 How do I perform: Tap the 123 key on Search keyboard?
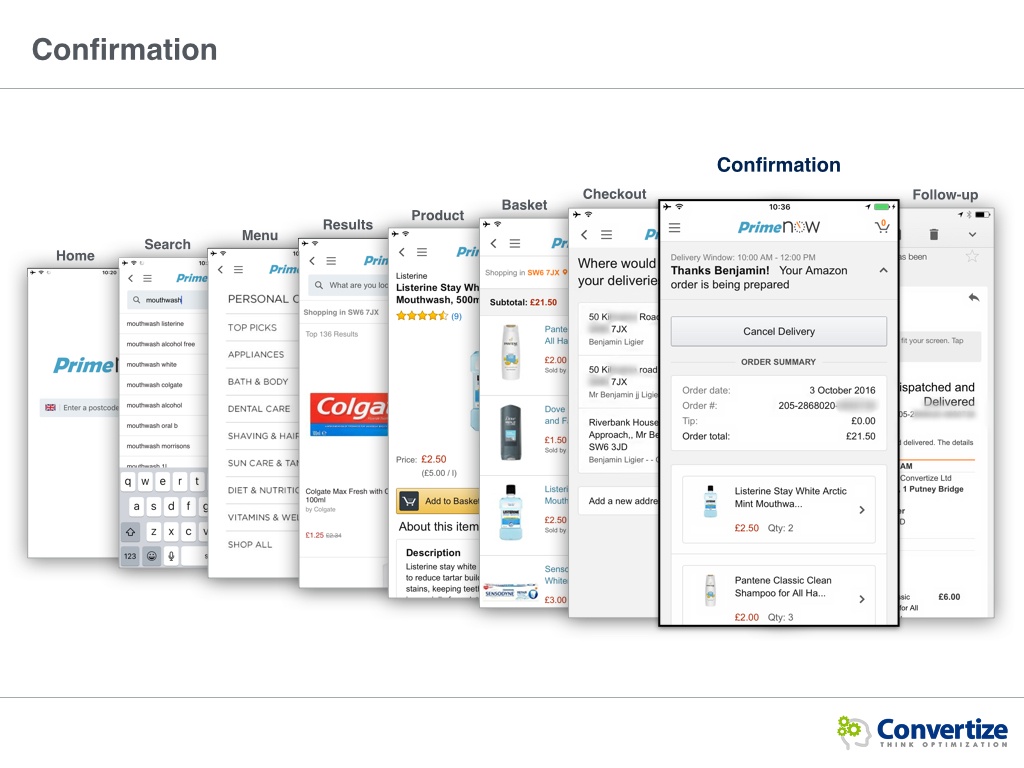tap(130, 556)
